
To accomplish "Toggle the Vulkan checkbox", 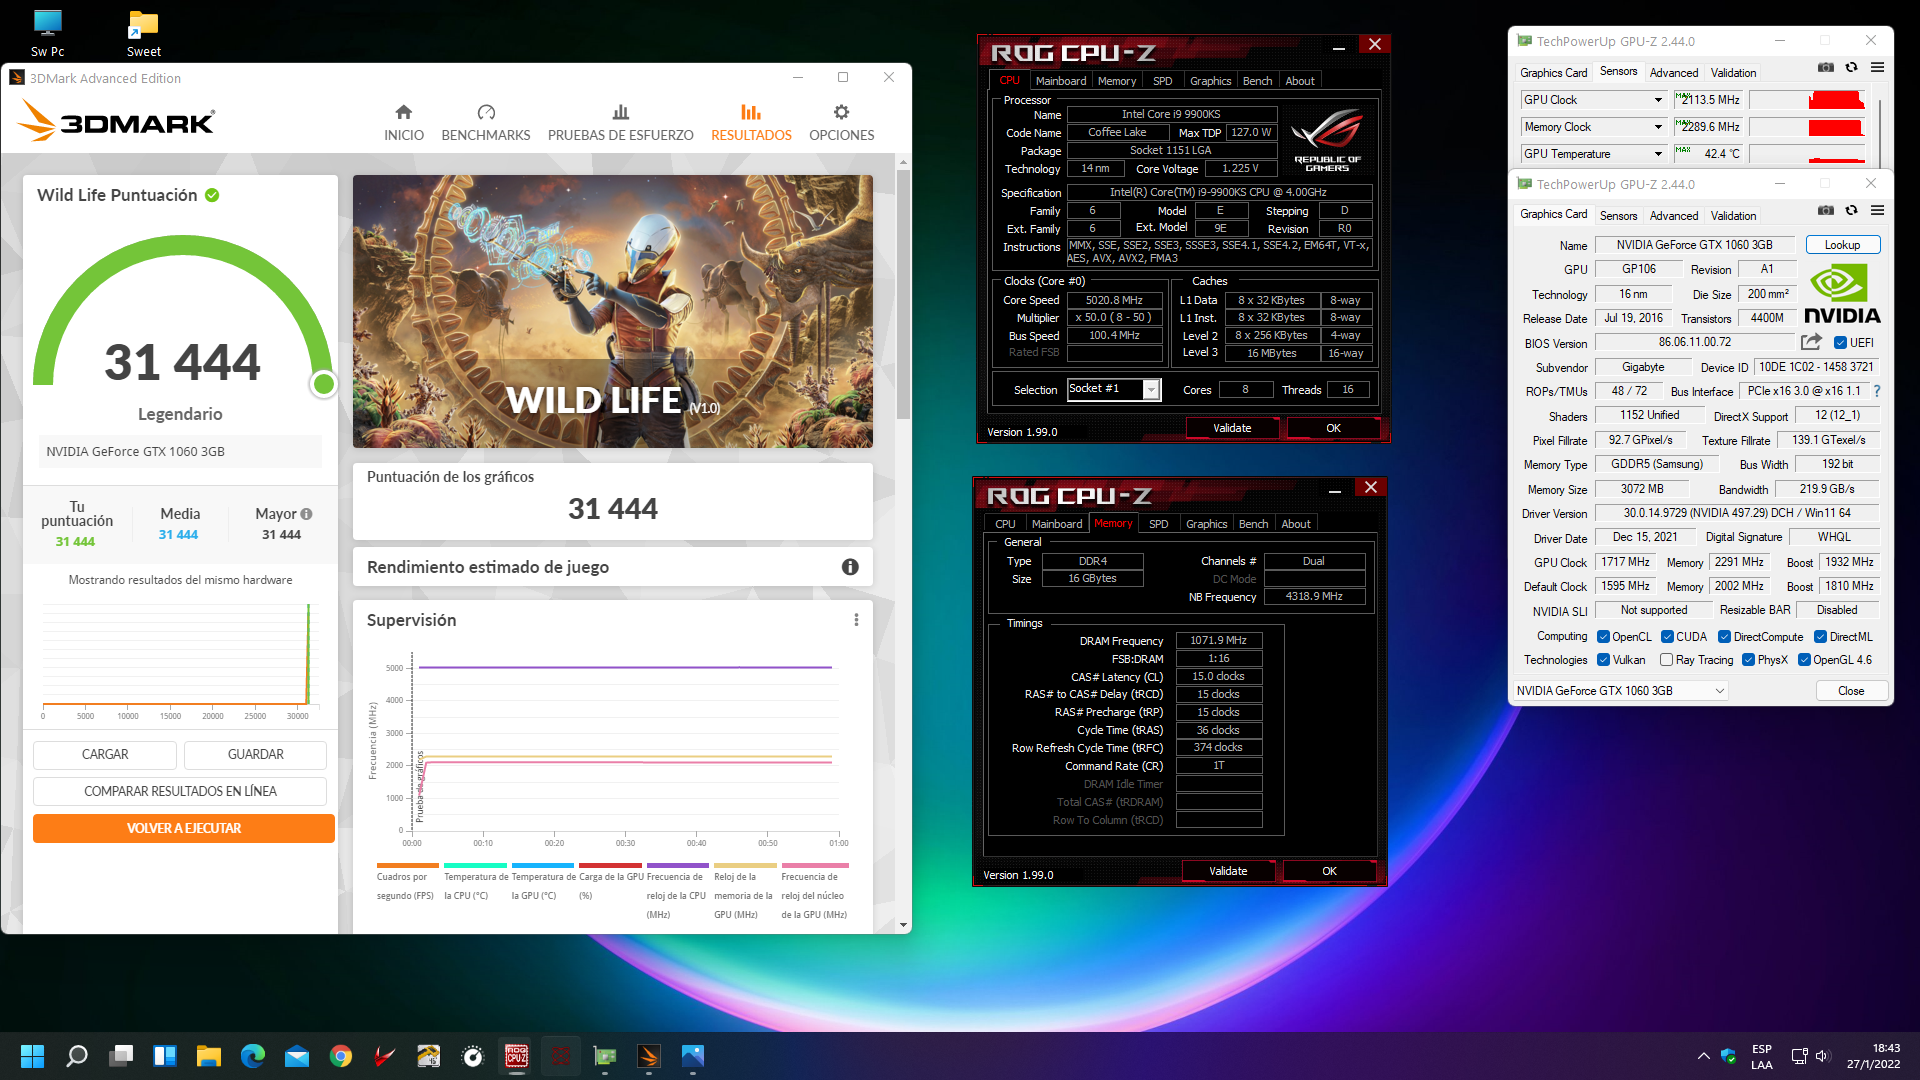I will (x=1603, y=660).
